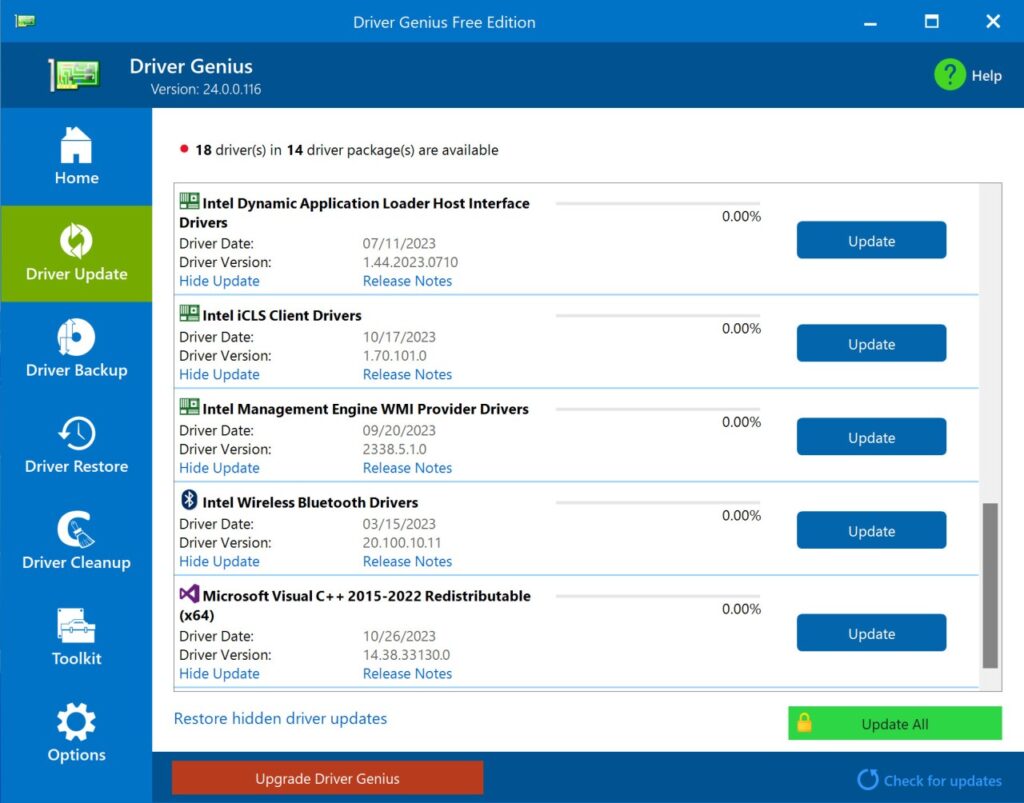The height and width of the screenshot is (803, 1024).
Task: Update Intel Wireless Bluetooth Drivers
Action: tap(871, 530)
